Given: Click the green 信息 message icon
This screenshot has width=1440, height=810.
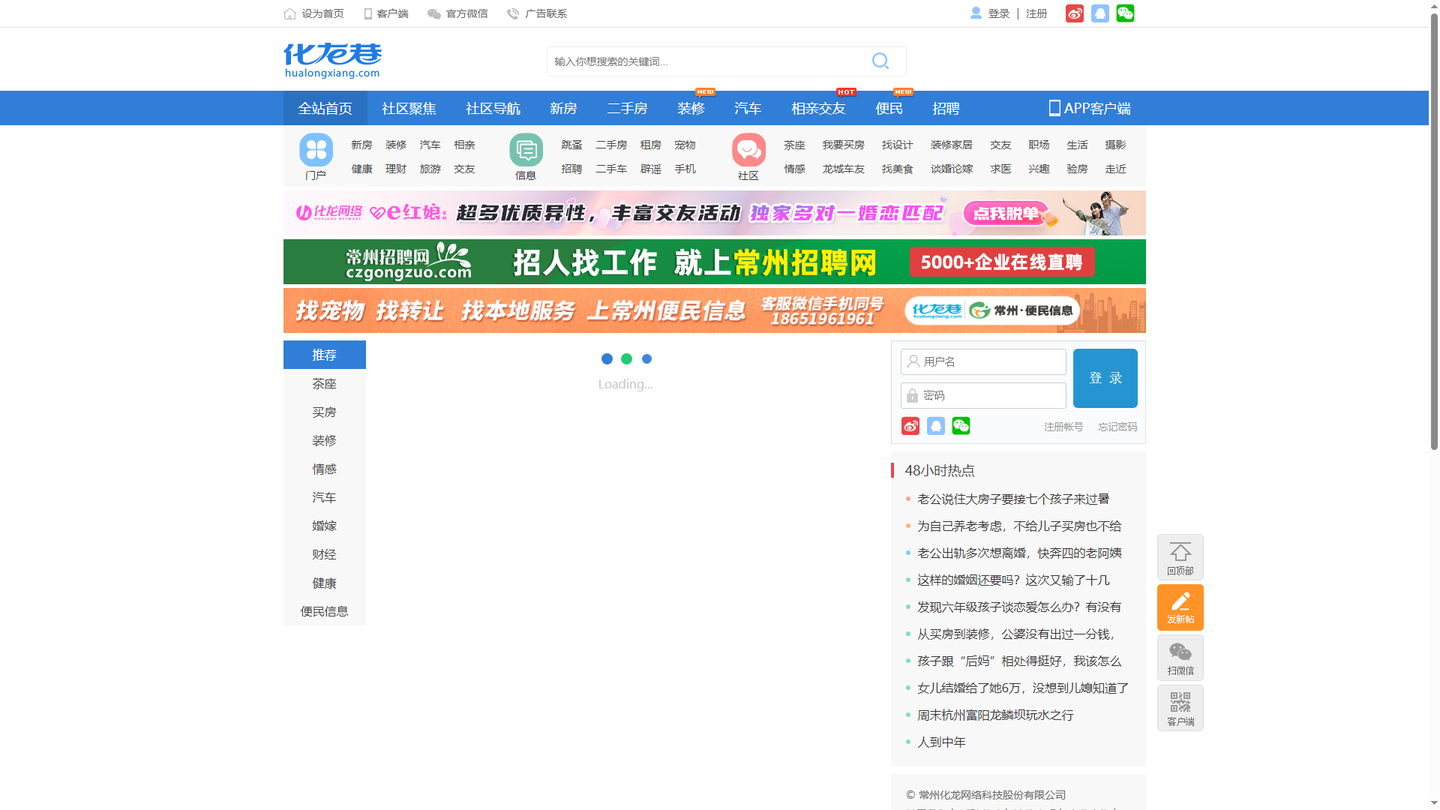Looking at the screenshot, I should (526, 150).
